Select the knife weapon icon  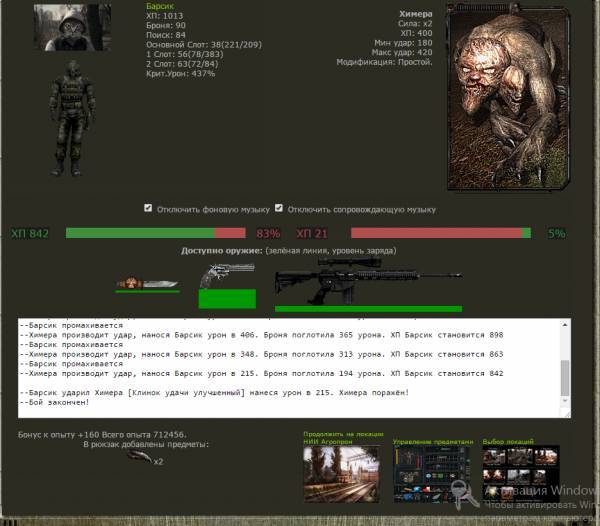tap(146, 283)
